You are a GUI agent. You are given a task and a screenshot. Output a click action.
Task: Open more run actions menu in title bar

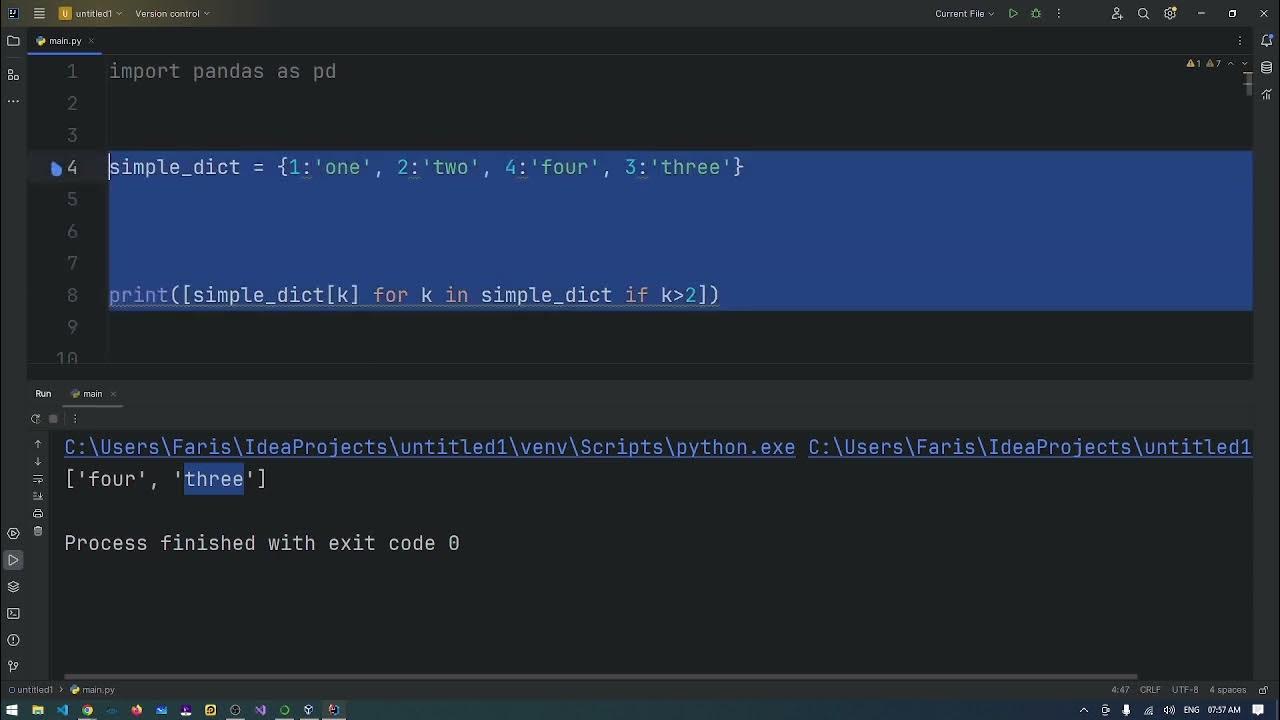click(x=1059, y=14)
